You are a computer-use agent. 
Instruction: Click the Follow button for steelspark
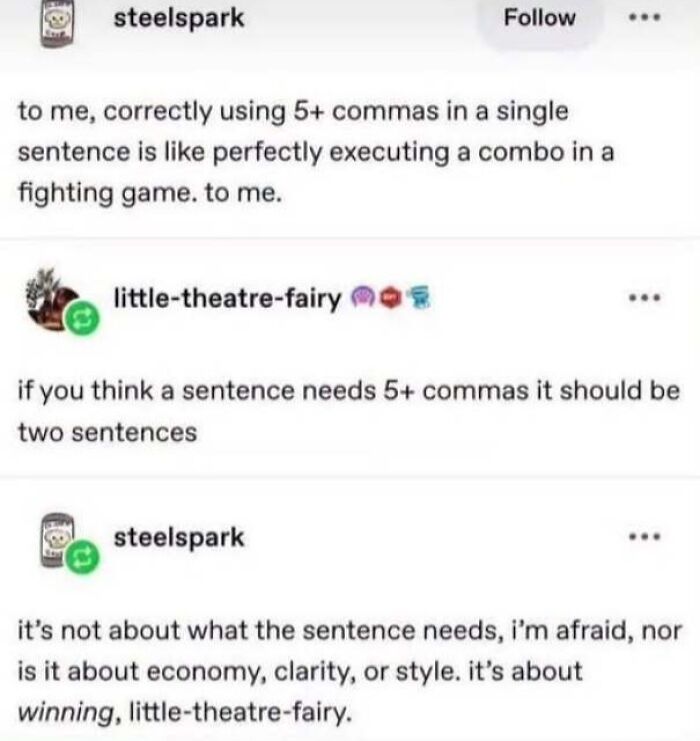539,18
